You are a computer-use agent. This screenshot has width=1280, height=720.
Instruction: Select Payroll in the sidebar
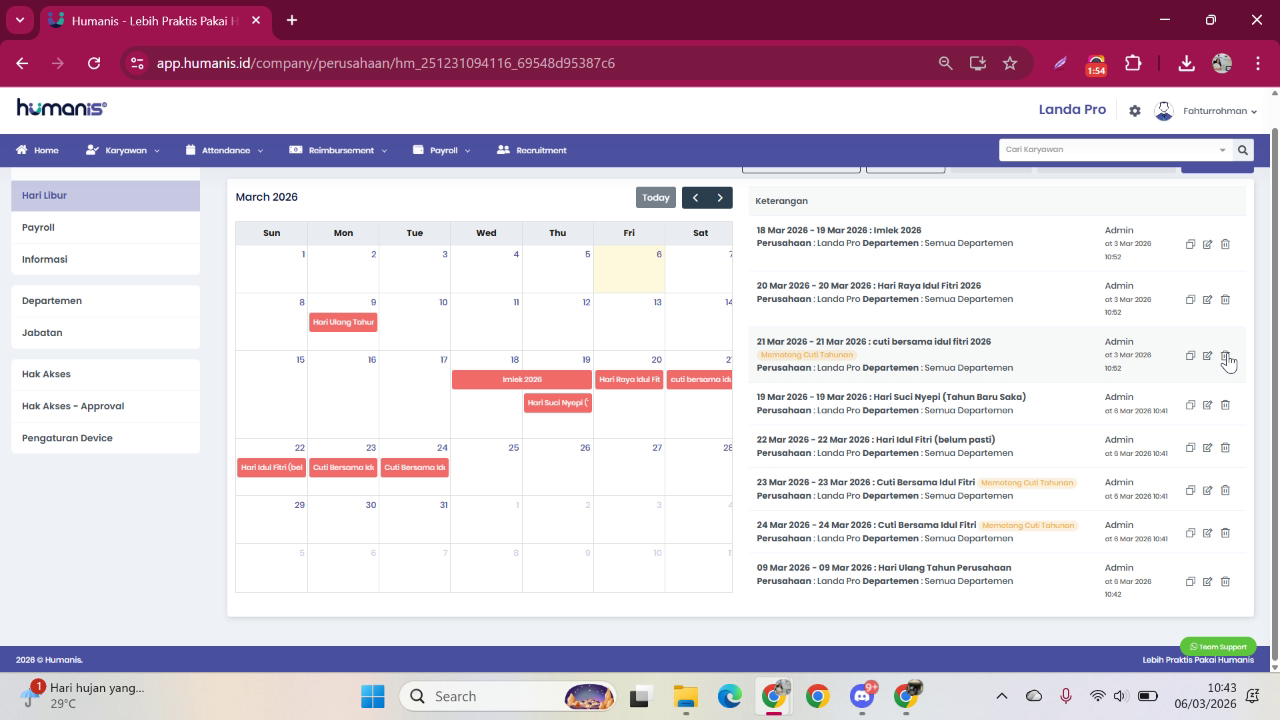(x=105, y=227)
